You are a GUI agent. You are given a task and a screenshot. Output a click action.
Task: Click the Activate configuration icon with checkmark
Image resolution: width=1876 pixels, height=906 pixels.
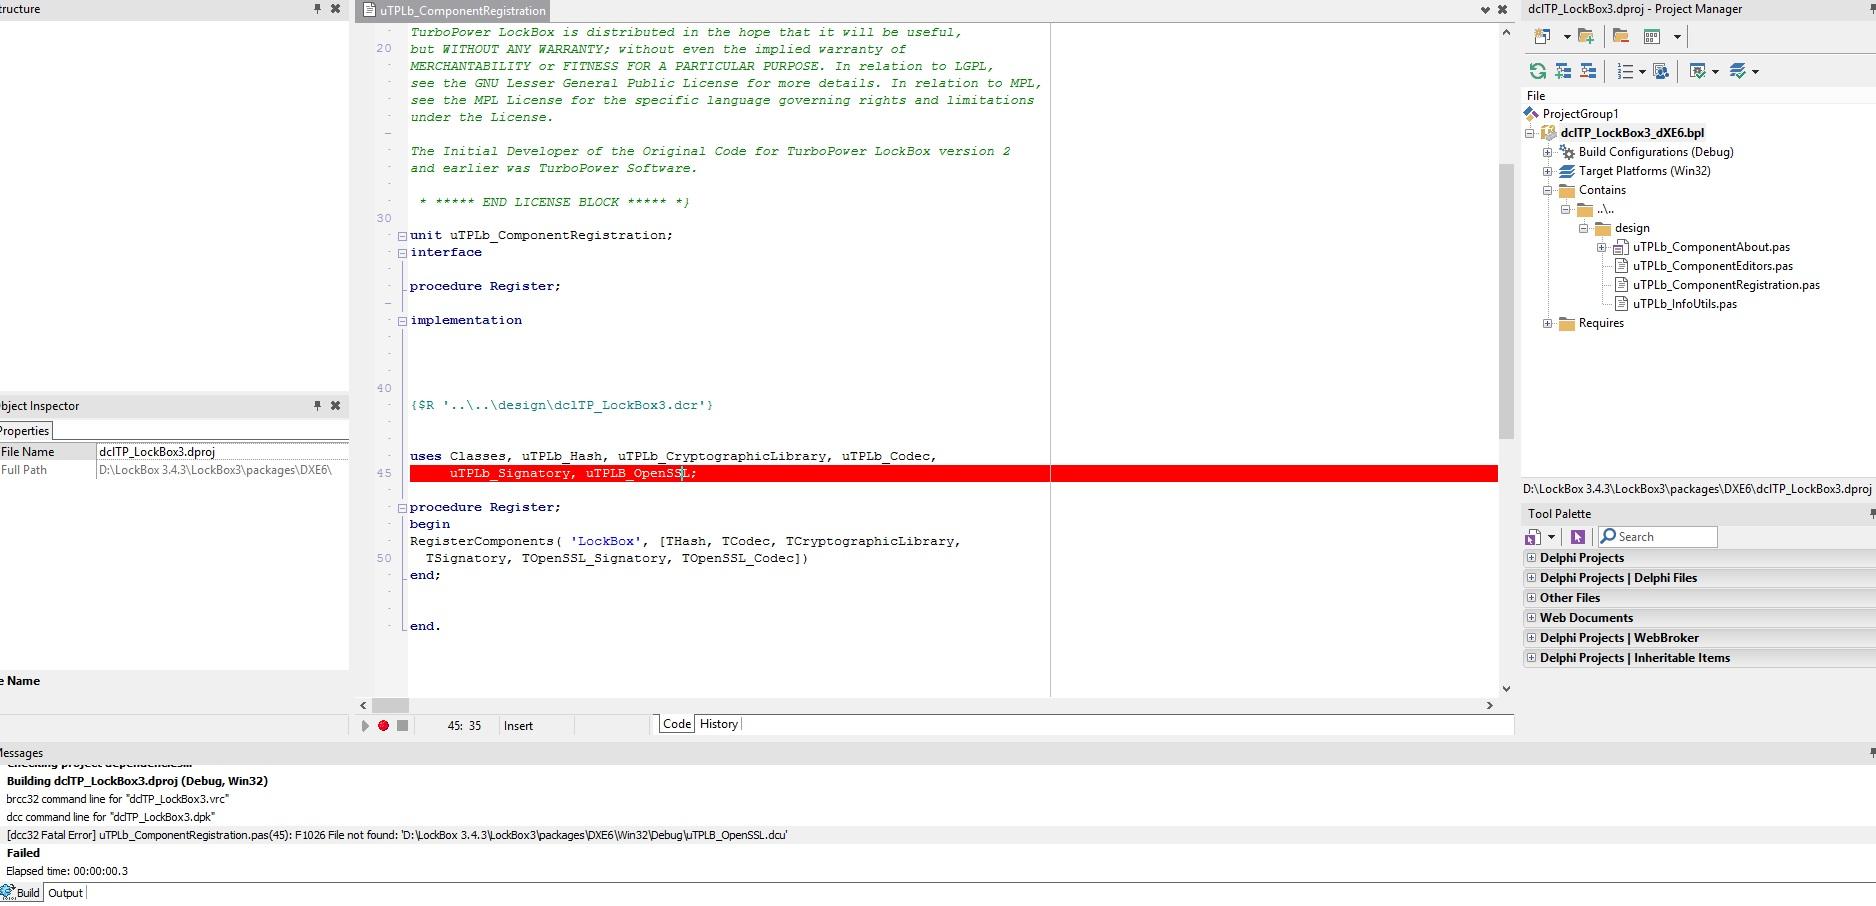(x=1697, y=71)
